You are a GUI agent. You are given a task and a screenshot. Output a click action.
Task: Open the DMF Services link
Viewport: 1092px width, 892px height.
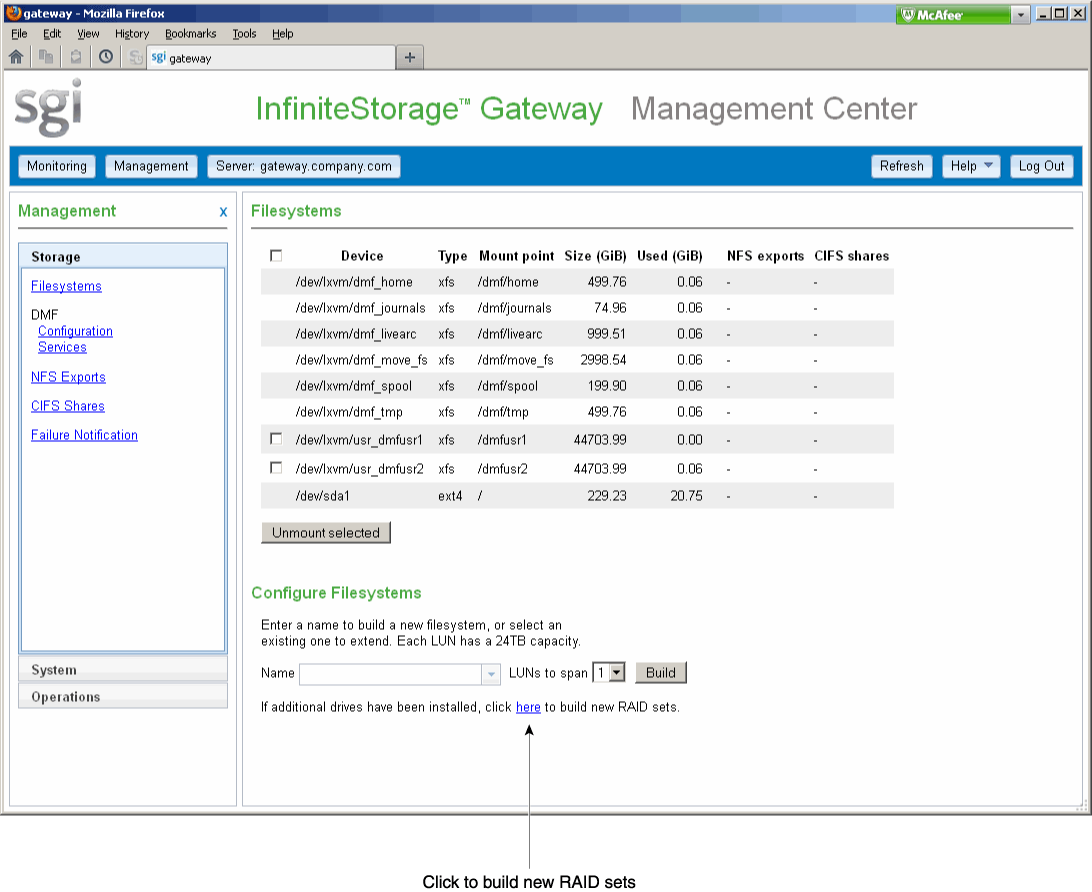62,347
